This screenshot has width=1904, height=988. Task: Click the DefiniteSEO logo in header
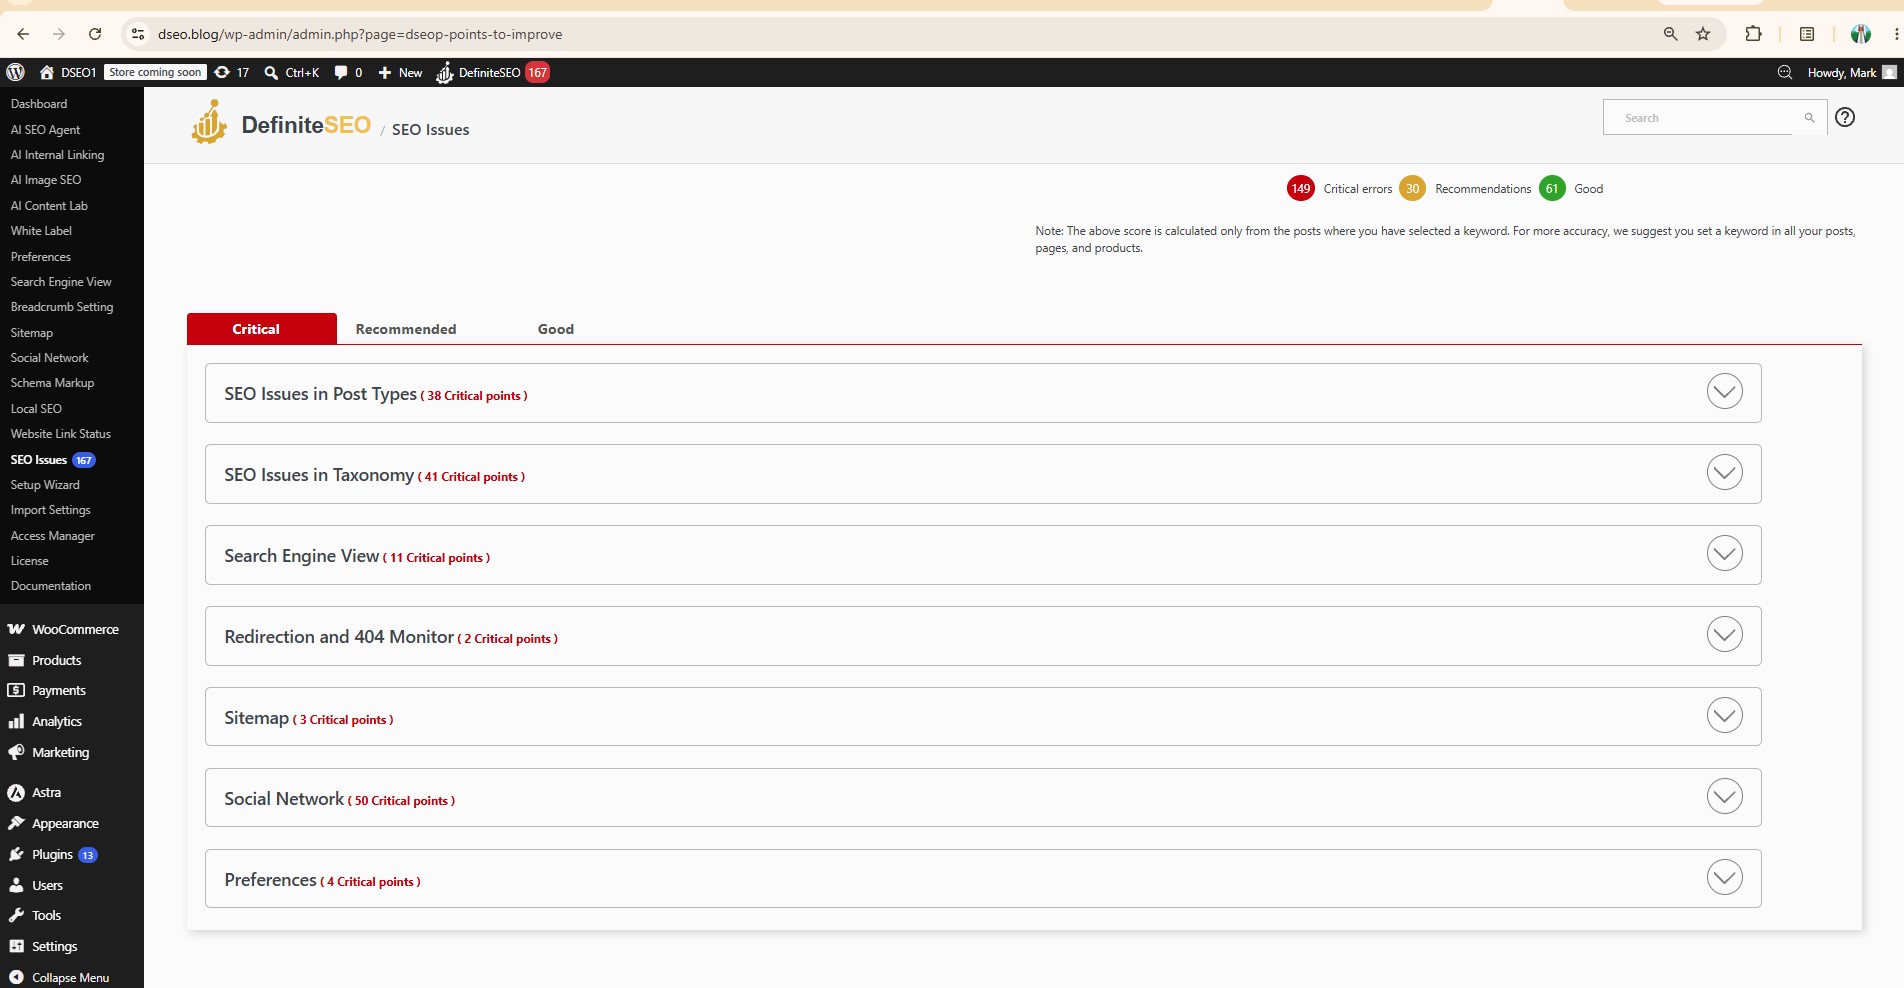pyautogui.click(x=281, y=124)
